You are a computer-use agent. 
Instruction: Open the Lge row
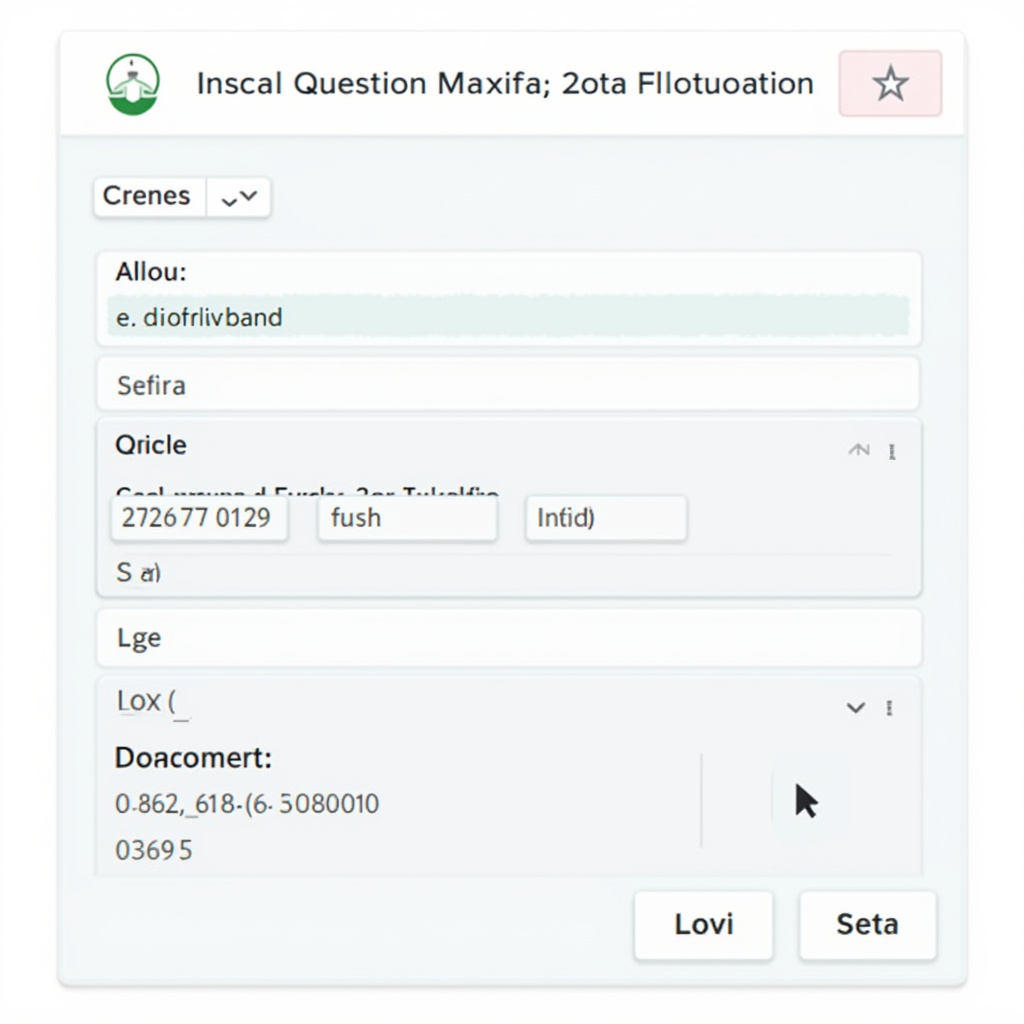click(508, 637)
